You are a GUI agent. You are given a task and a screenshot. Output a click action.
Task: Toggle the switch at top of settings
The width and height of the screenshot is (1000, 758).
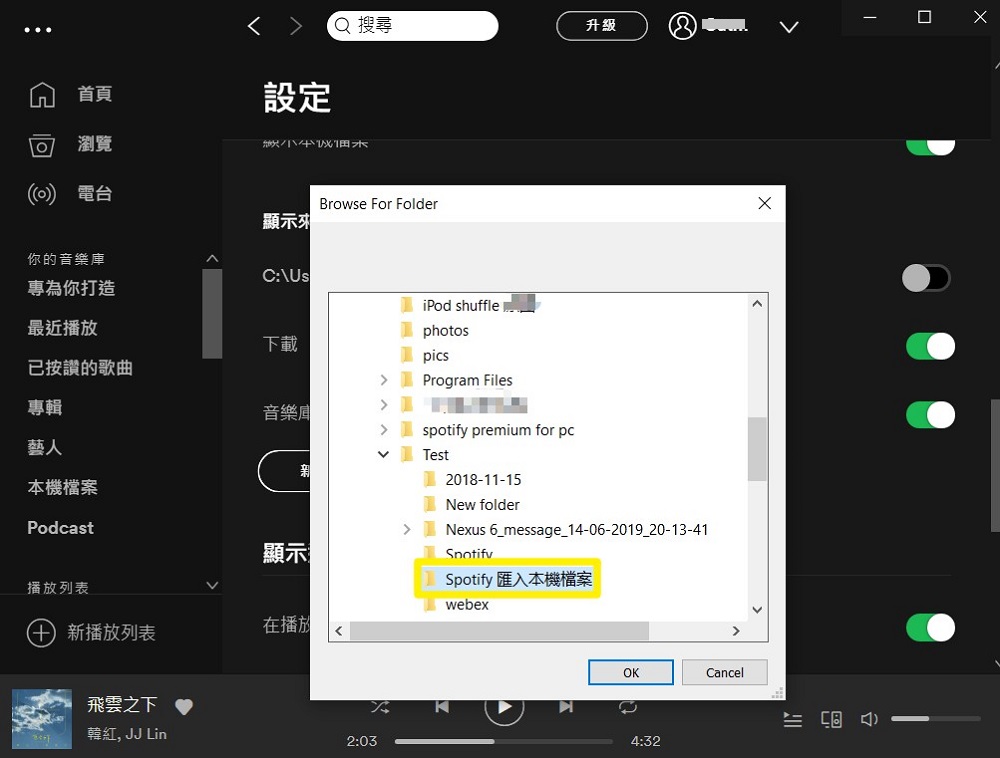[930, 146]
